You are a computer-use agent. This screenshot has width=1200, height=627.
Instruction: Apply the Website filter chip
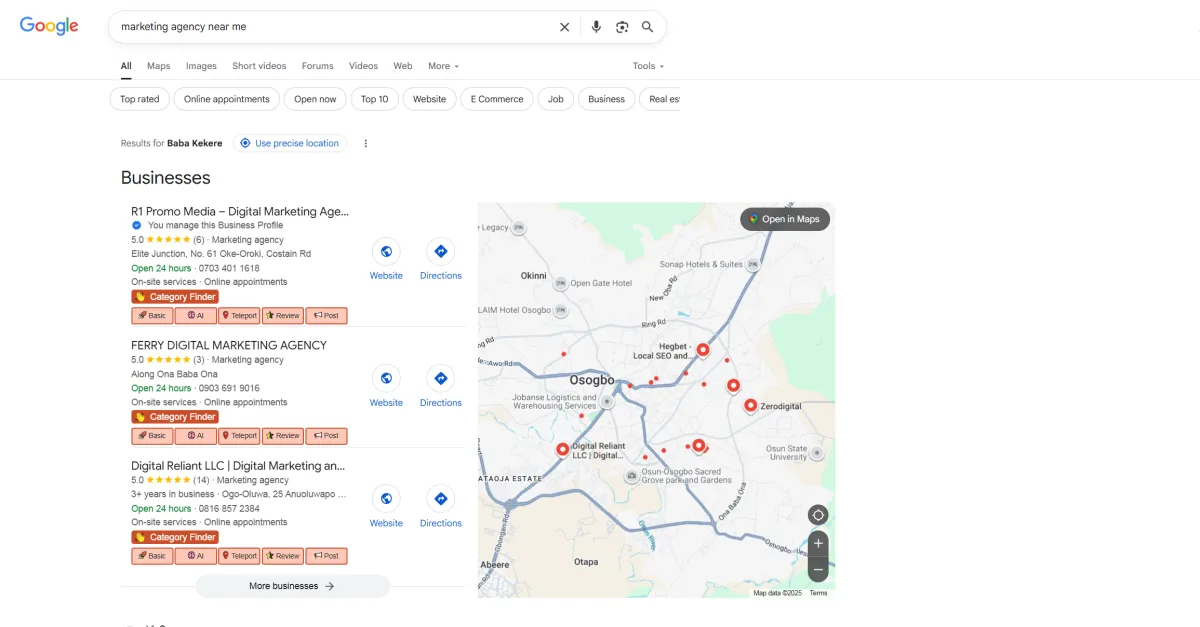coord(430,99)
